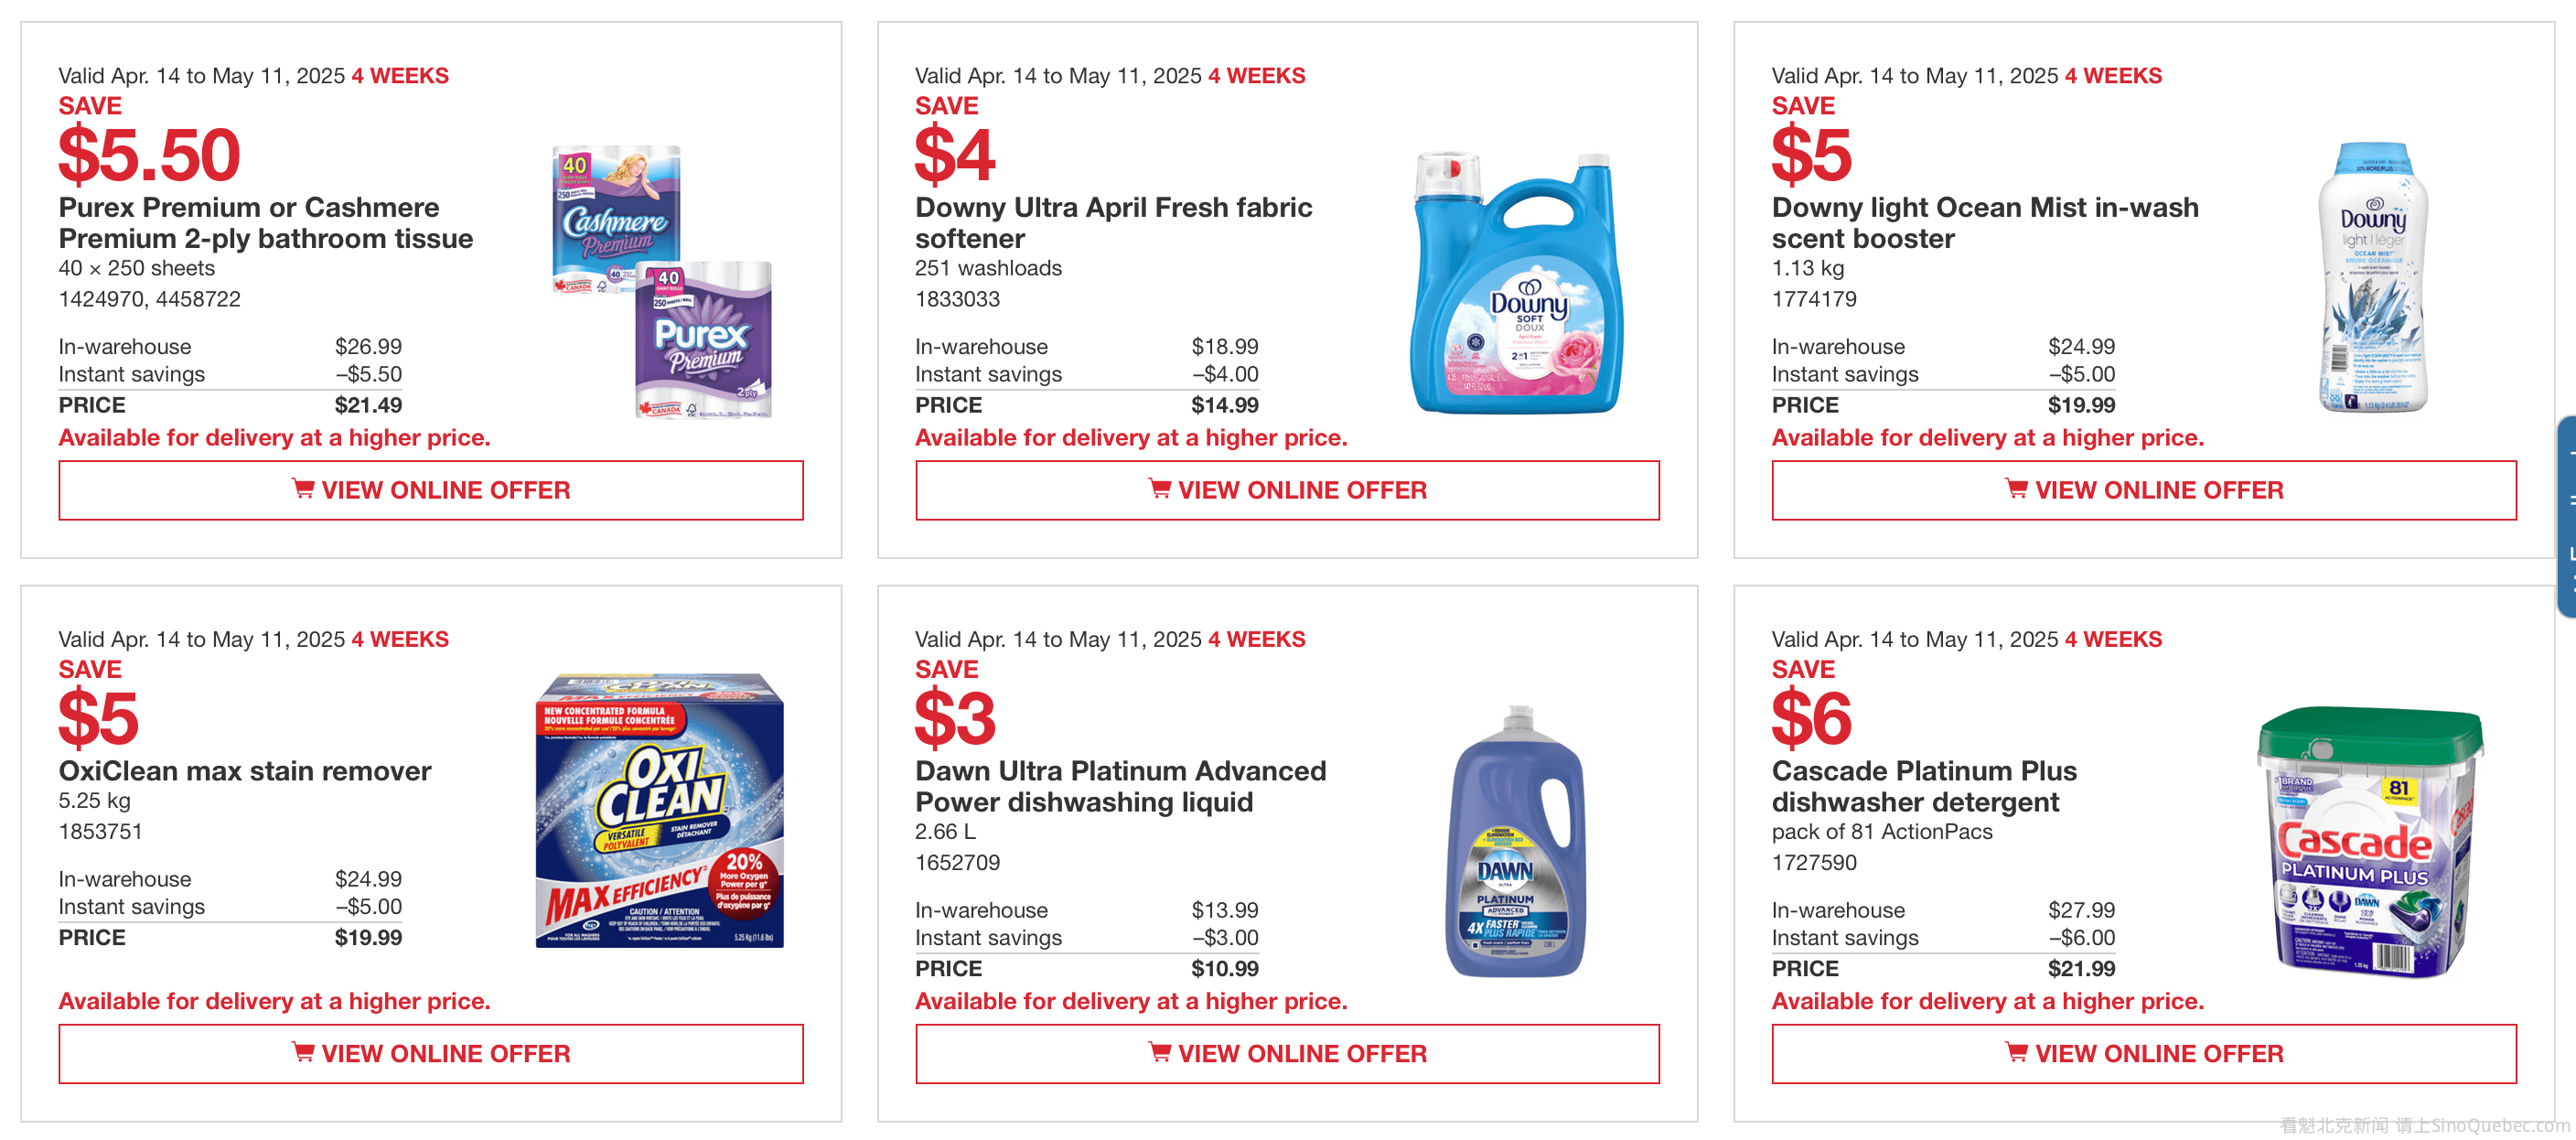This screenshot has height=1140, width=2576.
Task: Click the OxiClean max stain remover title
Action: click(245, 771)
